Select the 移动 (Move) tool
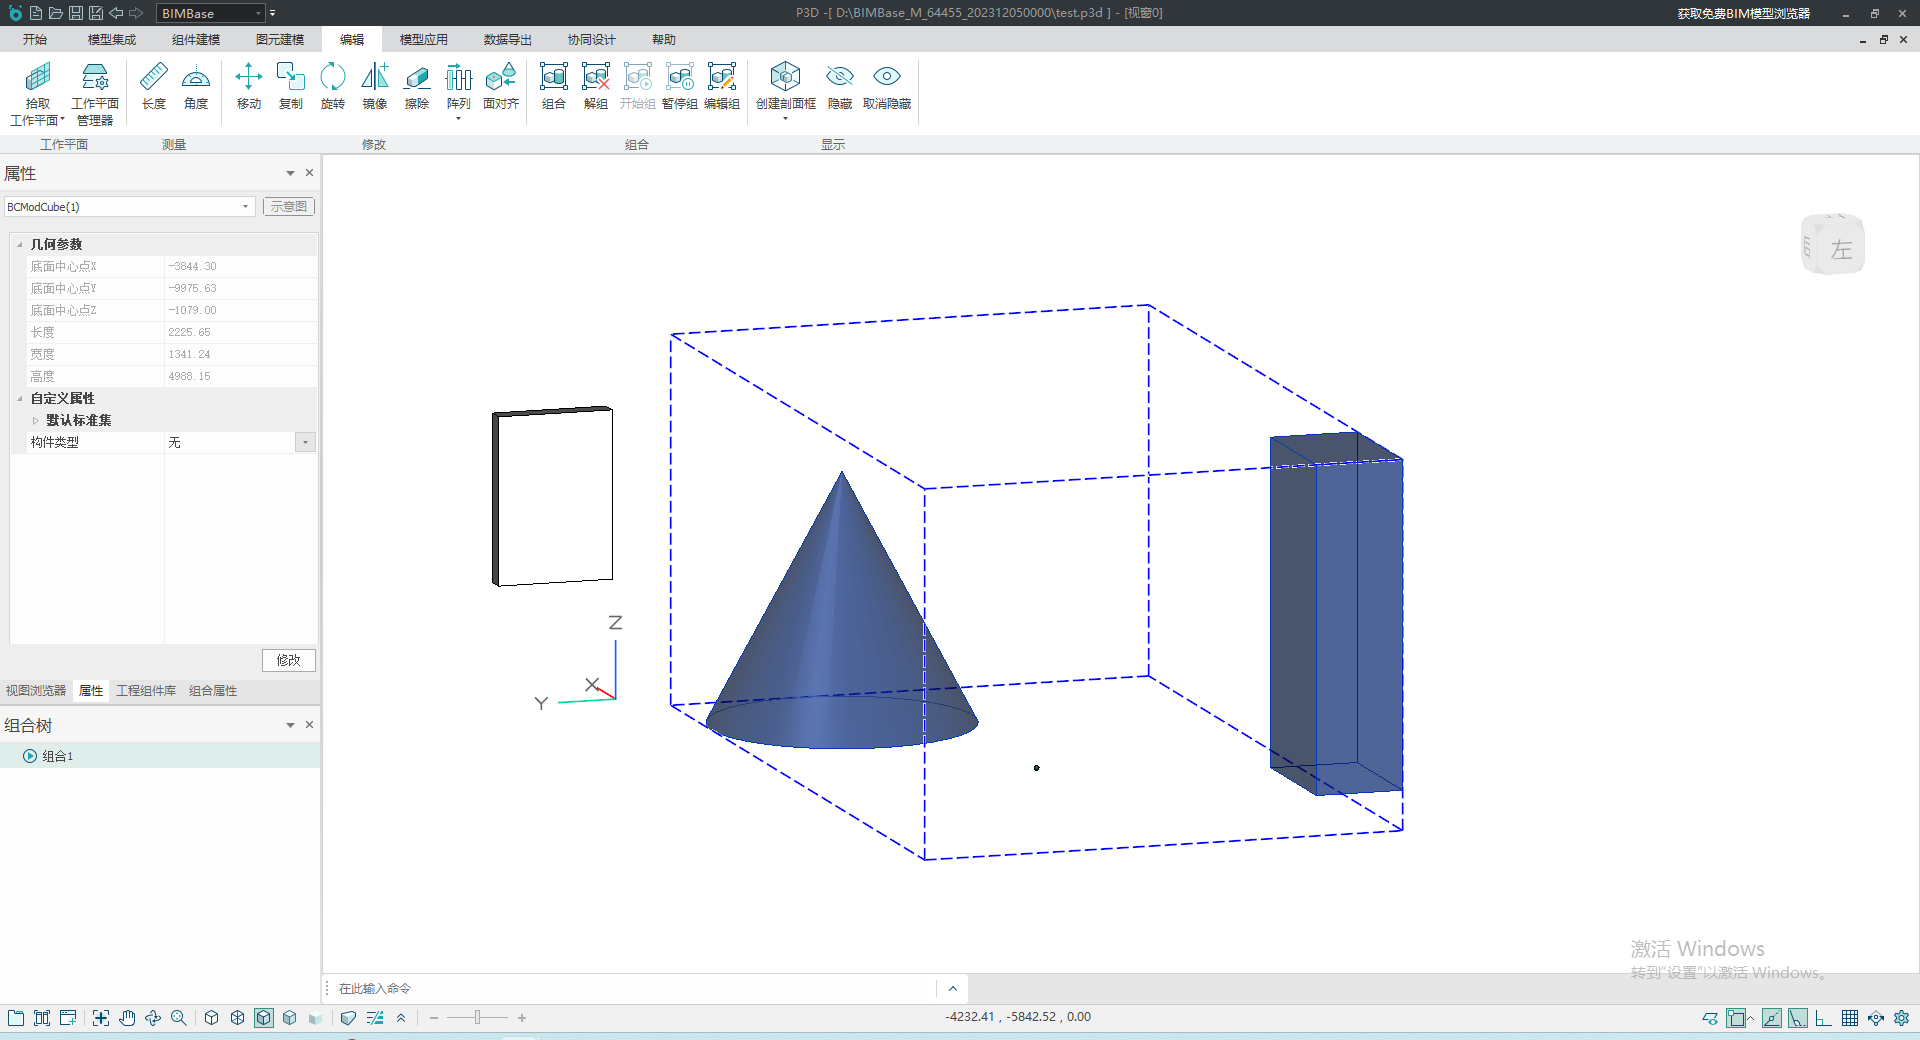Viewport: 1920px width, 1040px height. click(x=248, y=85)
